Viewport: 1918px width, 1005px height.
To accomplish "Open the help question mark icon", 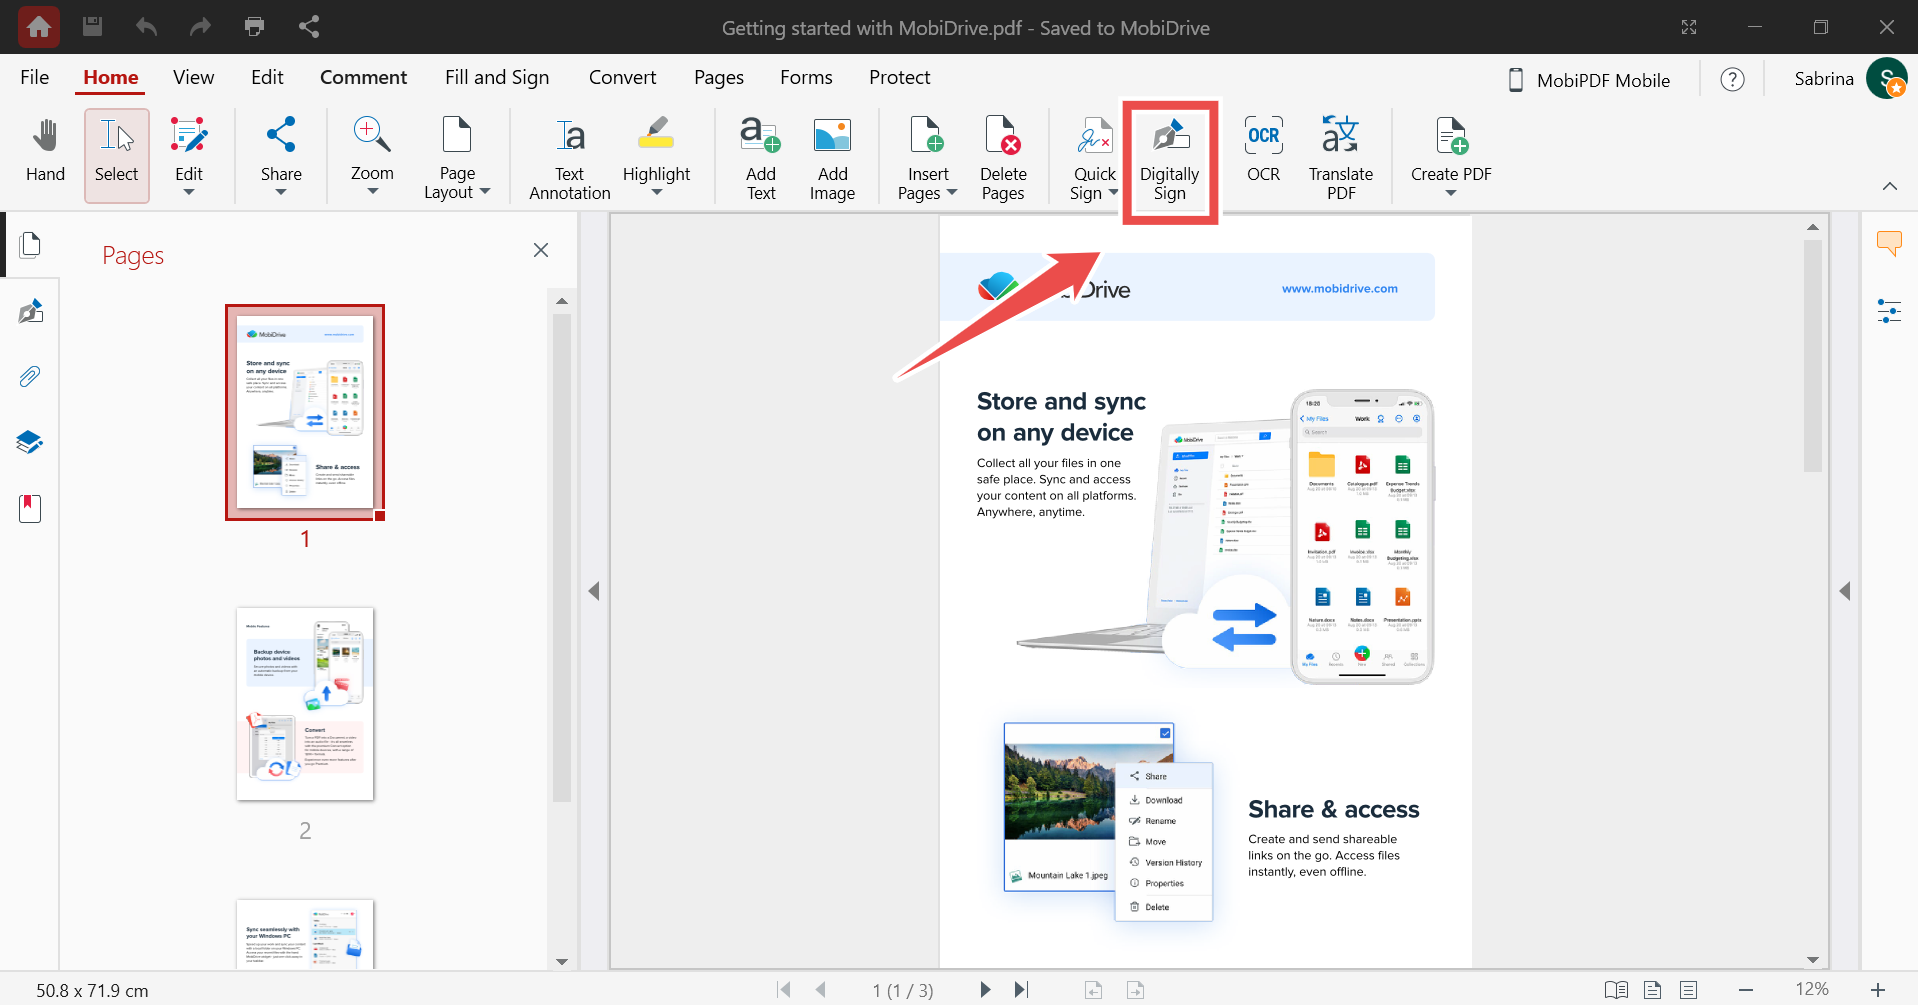I will 1732,79.
